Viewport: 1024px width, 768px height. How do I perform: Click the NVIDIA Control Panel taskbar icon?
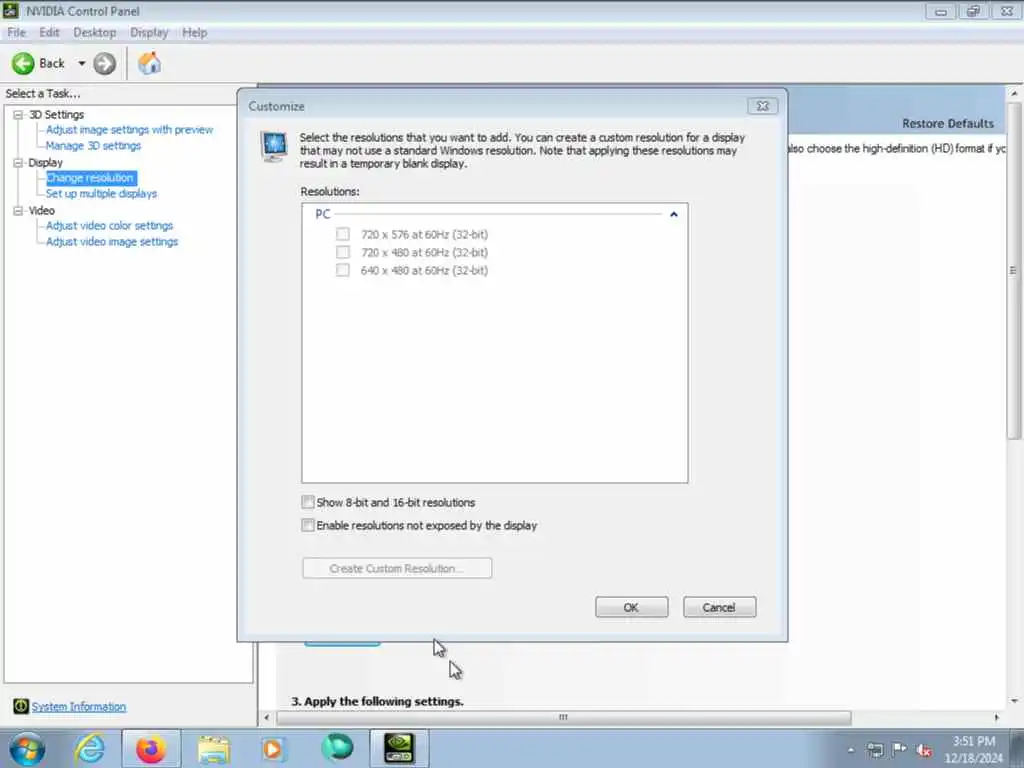398,748
